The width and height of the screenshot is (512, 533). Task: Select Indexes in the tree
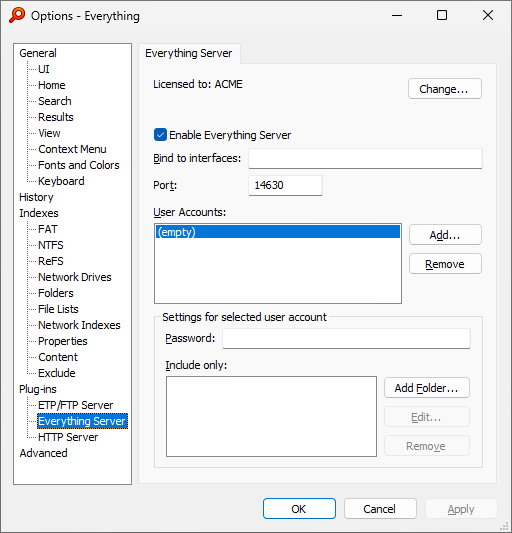click(39, 213)
